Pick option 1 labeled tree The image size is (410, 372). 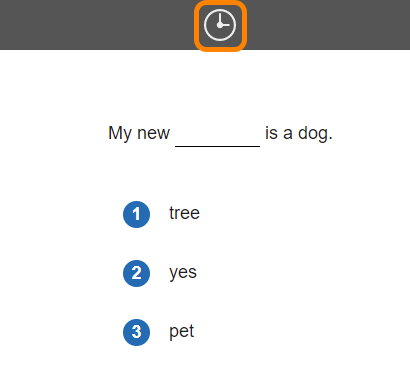pyautogui.click(x=161, y=214)
